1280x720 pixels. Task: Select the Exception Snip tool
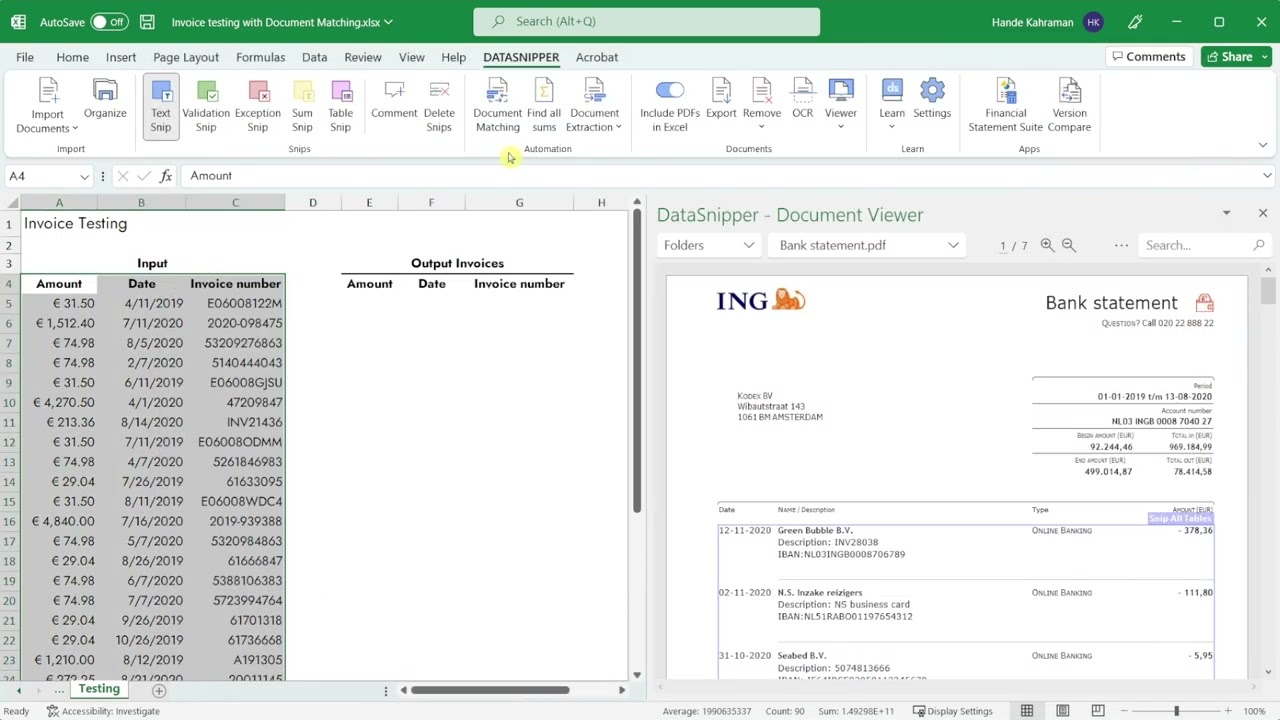[258, 106]
